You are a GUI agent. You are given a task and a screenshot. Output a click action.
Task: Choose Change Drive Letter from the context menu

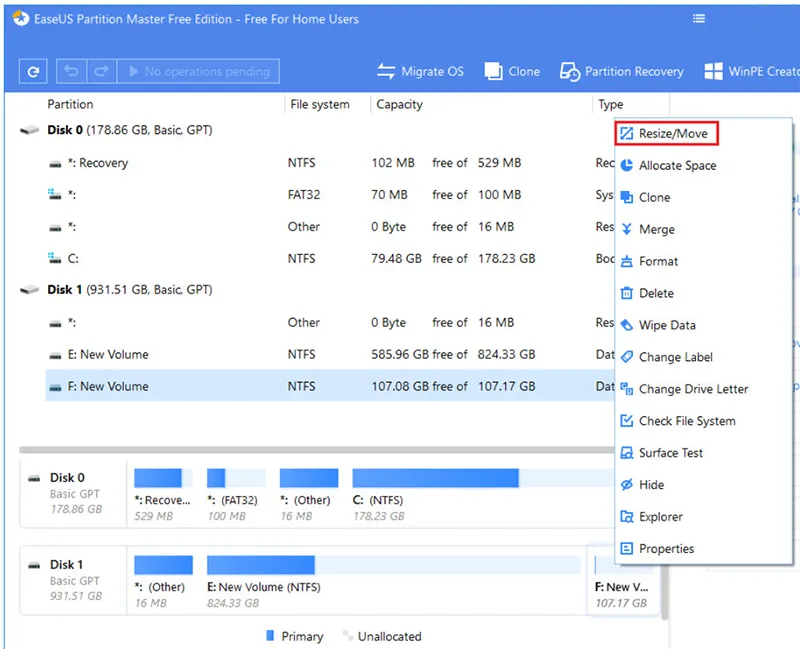[x=704, y=389]
